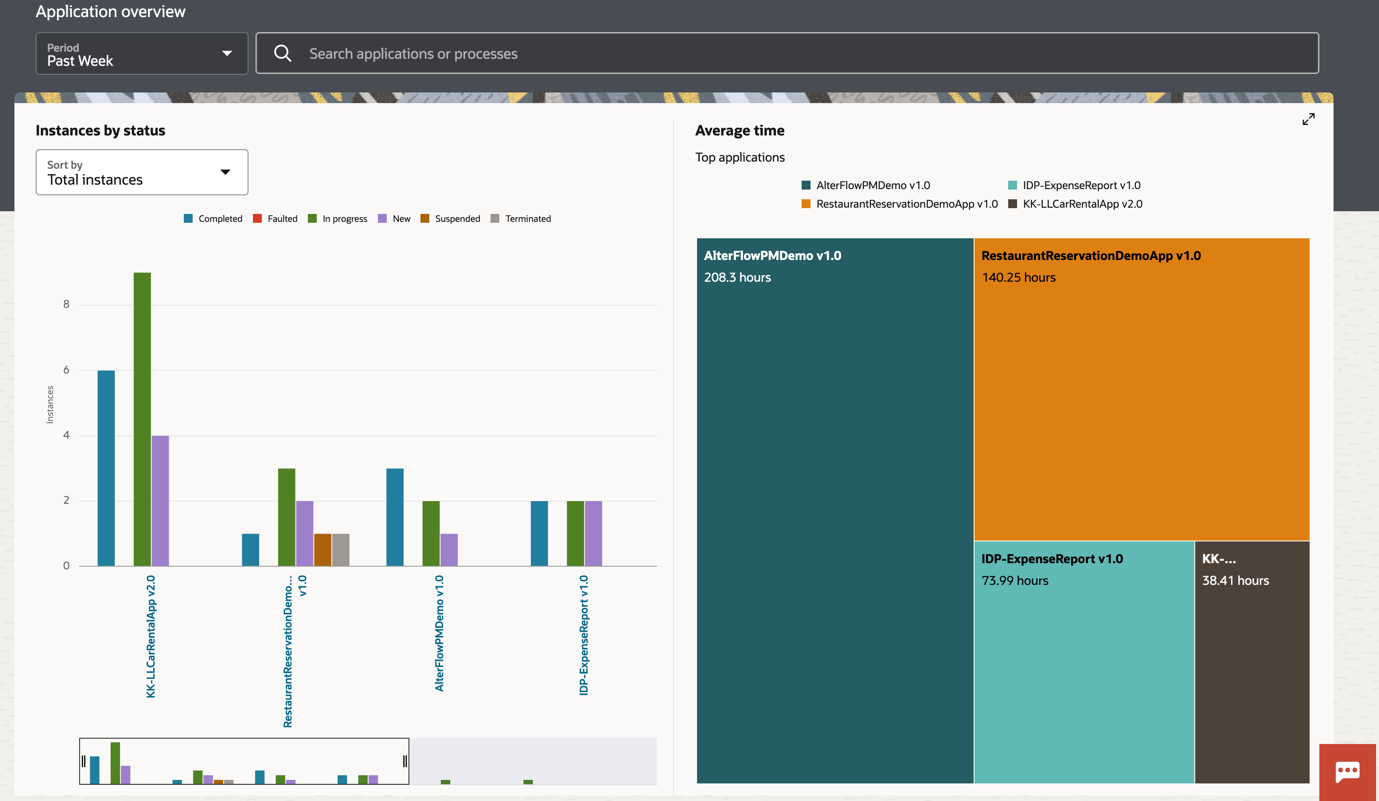Open the IDP-ExpenseReport v1.0 axis label link
This screenshot has width=1379, height=801.
pos(584,635)
